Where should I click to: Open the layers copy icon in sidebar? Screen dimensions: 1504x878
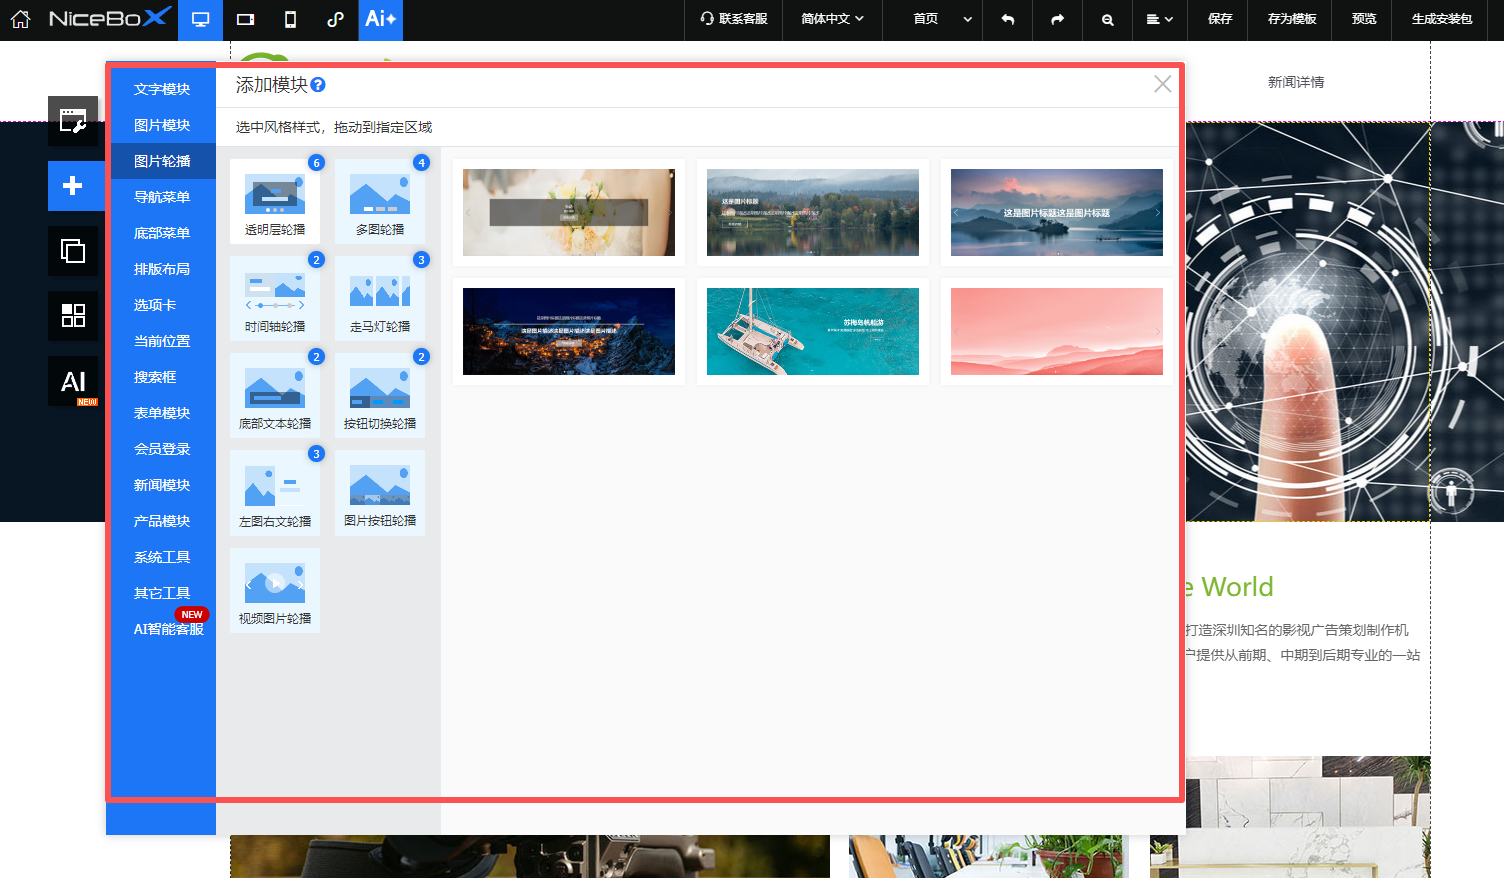pos(73,251)
